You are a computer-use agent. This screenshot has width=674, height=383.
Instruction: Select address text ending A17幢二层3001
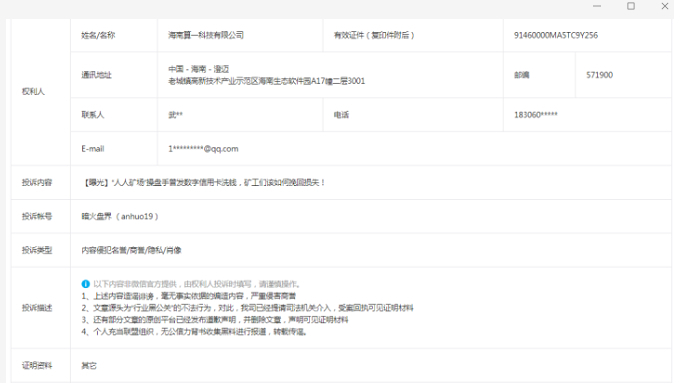click(267, 81)
